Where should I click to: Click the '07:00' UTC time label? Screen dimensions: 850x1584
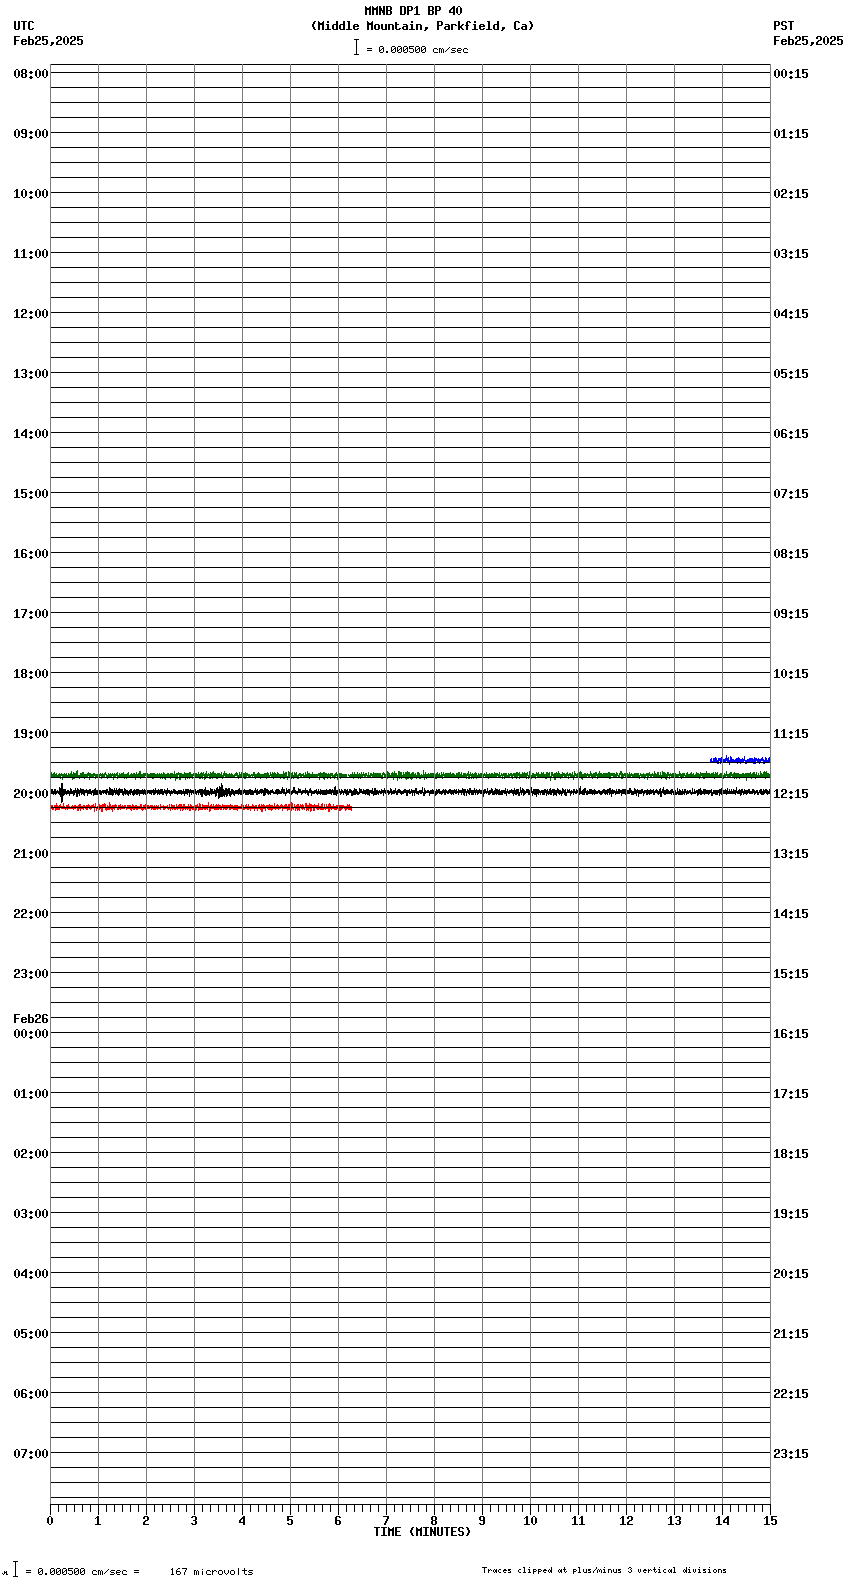pos(31,1454)
